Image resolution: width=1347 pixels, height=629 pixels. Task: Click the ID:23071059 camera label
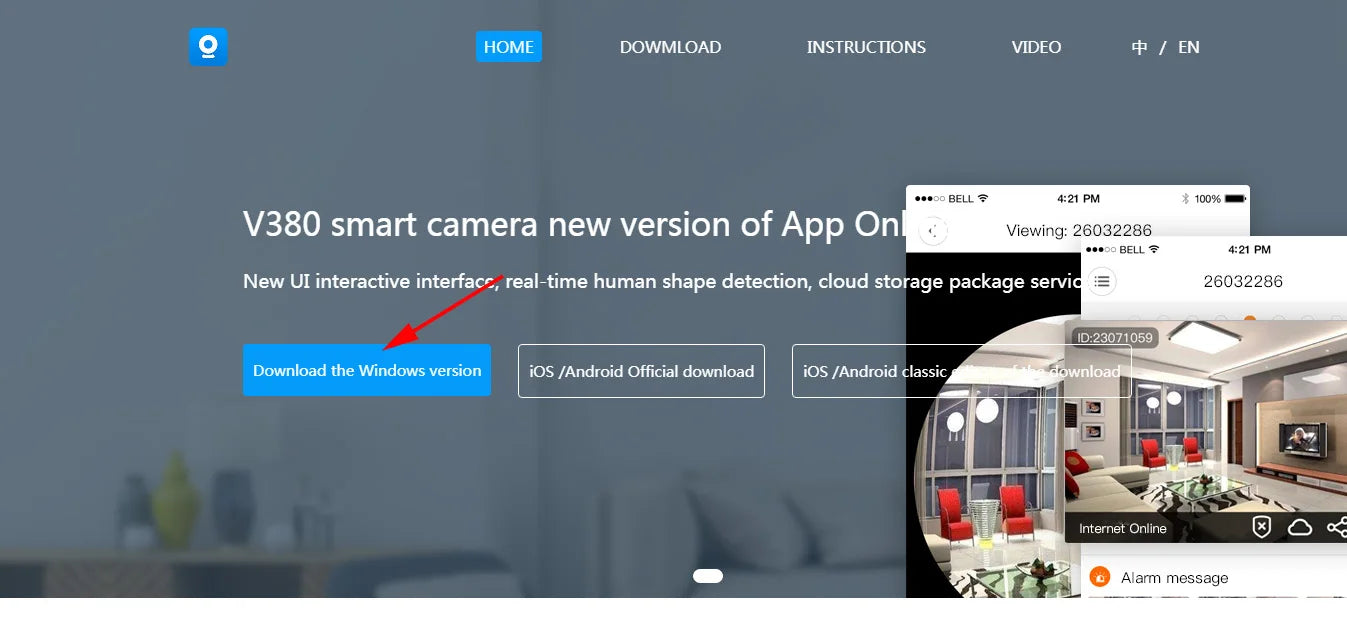[x=1114, y=338]
